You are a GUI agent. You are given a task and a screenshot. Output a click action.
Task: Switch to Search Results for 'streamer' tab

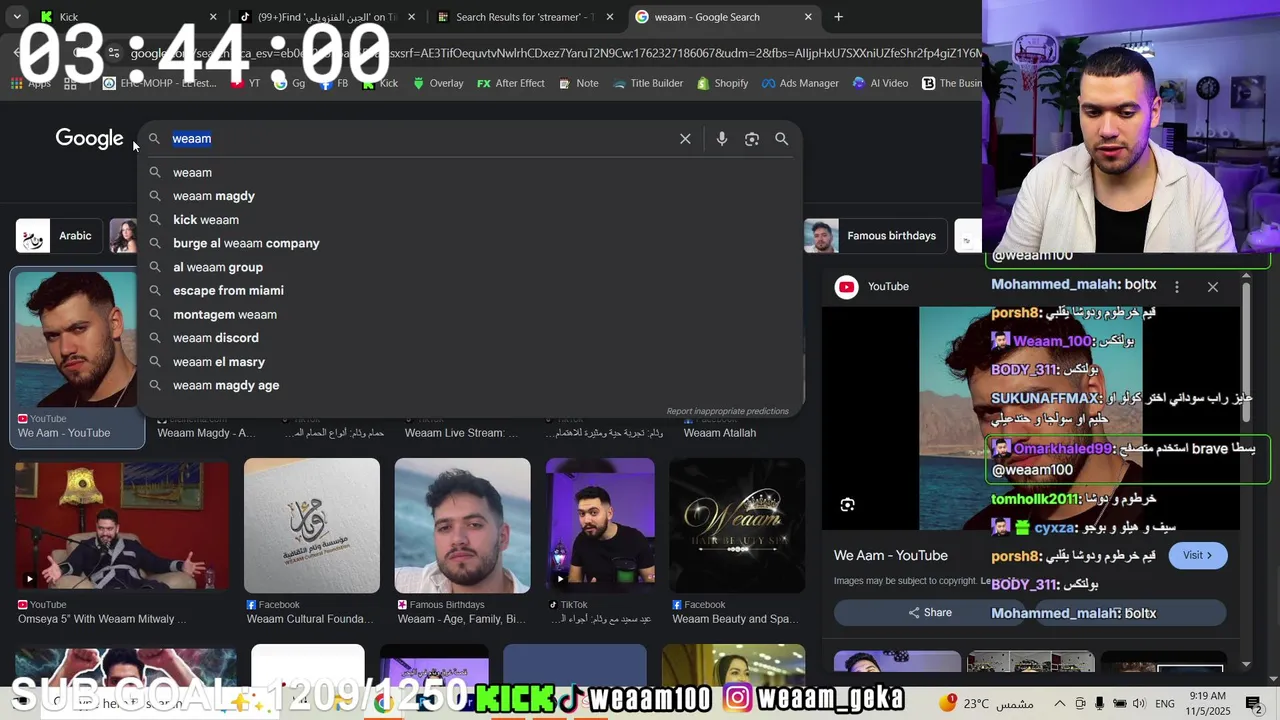click(x=525, y=17)
